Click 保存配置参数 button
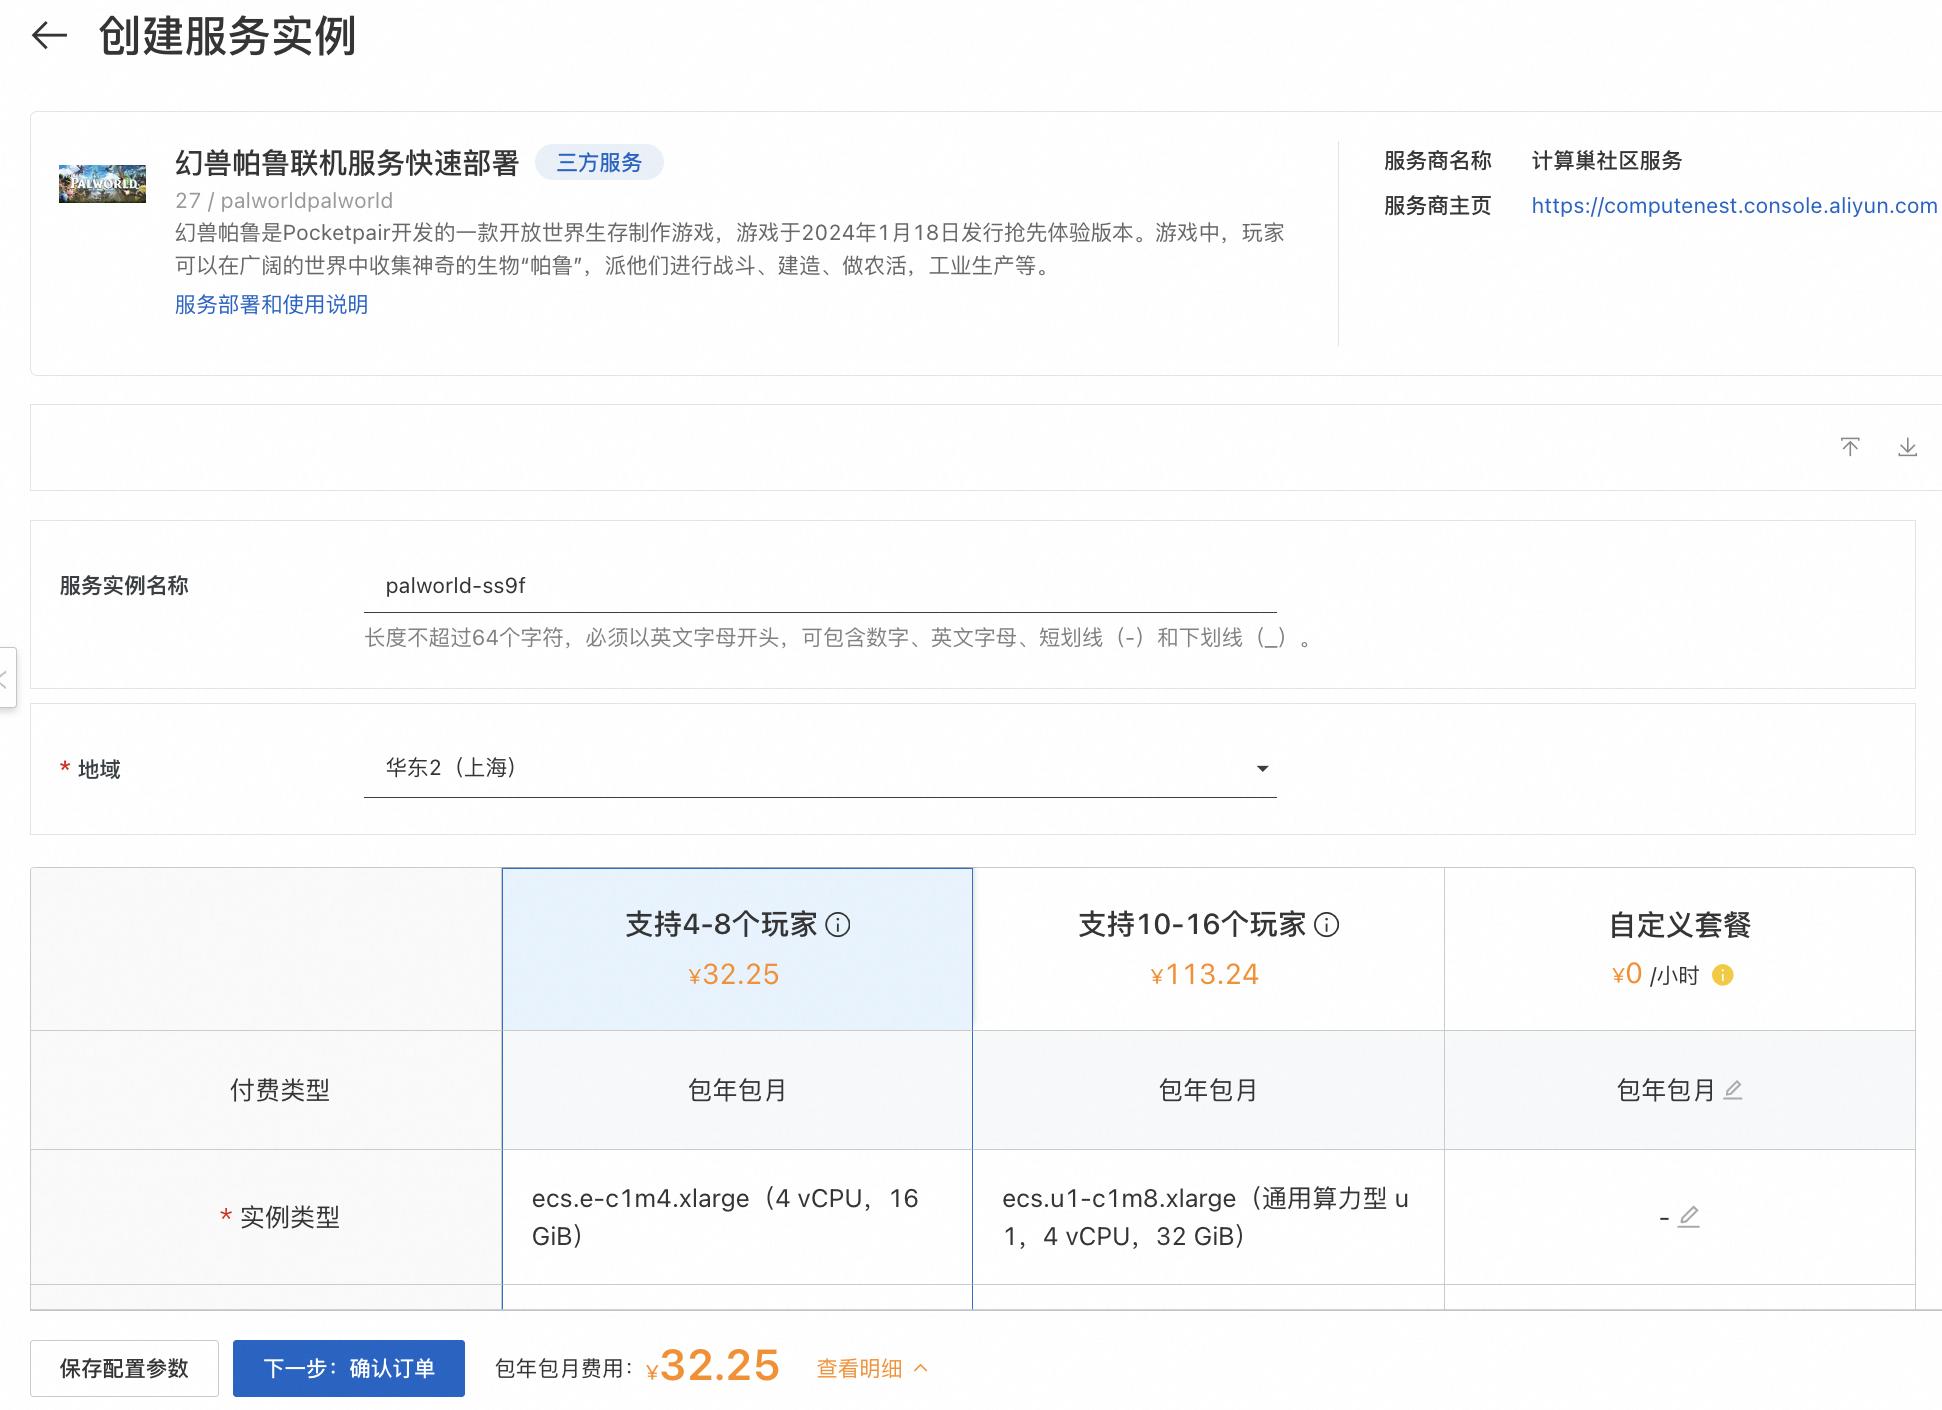Image resolution: width=1942 pixels, height=1410 pixels. point(124,1368)
